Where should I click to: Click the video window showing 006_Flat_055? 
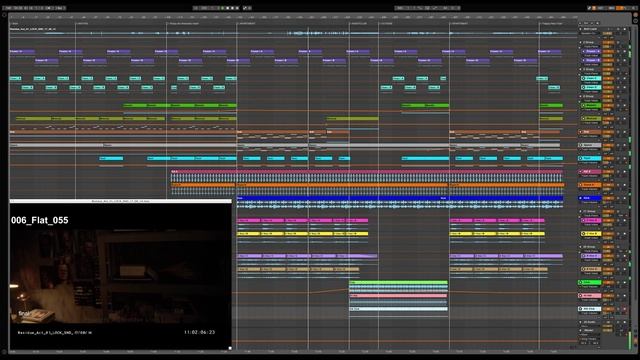120,276
